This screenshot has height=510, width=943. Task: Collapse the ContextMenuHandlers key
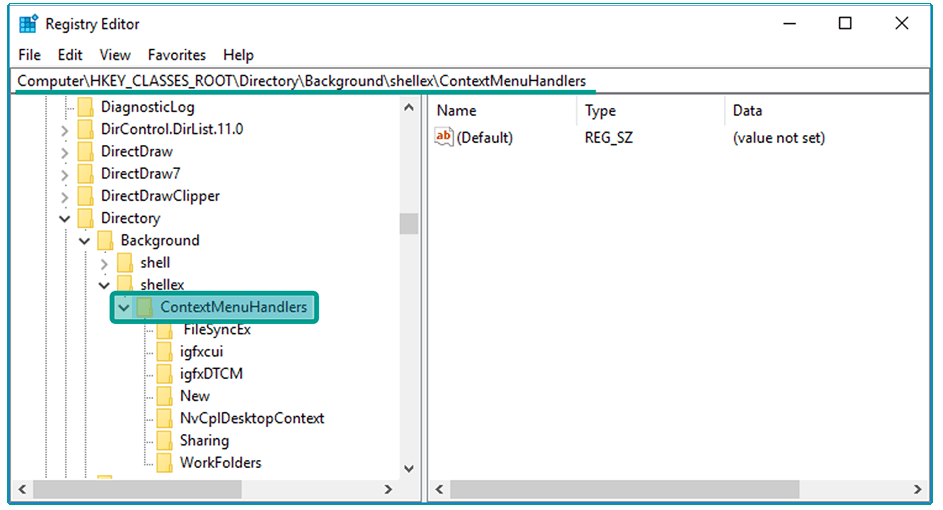click(x=124, y=308)
